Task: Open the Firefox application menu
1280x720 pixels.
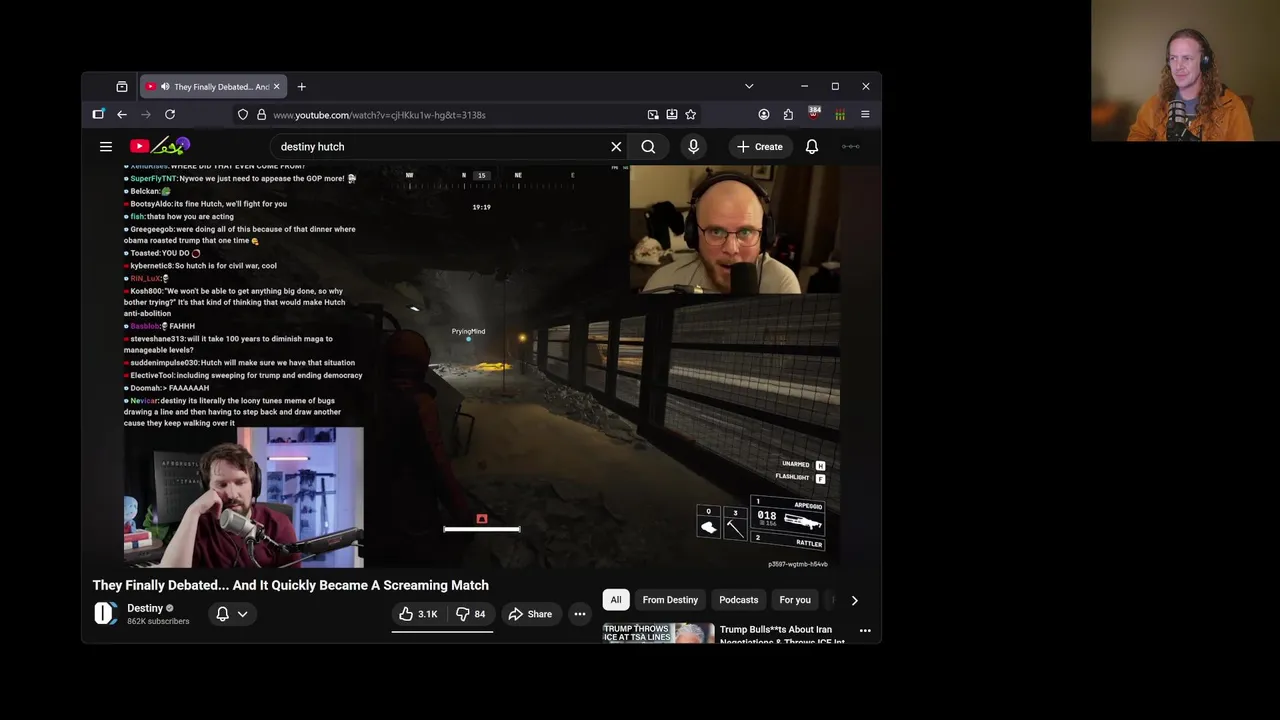Action: click(x=865, y=115)
